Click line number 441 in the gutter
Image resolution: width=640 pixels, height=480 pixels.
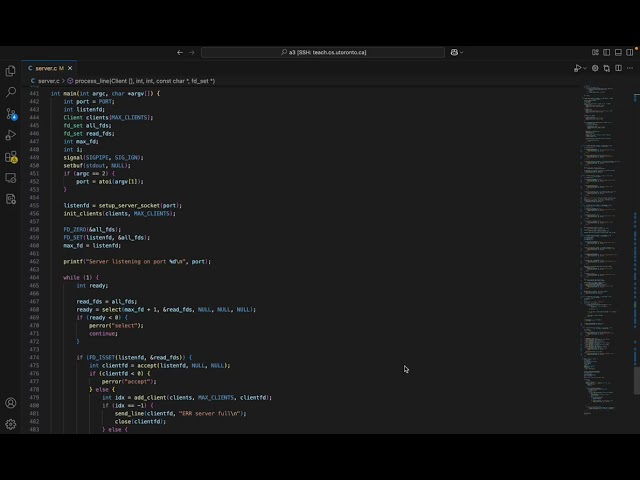(34, 93)
